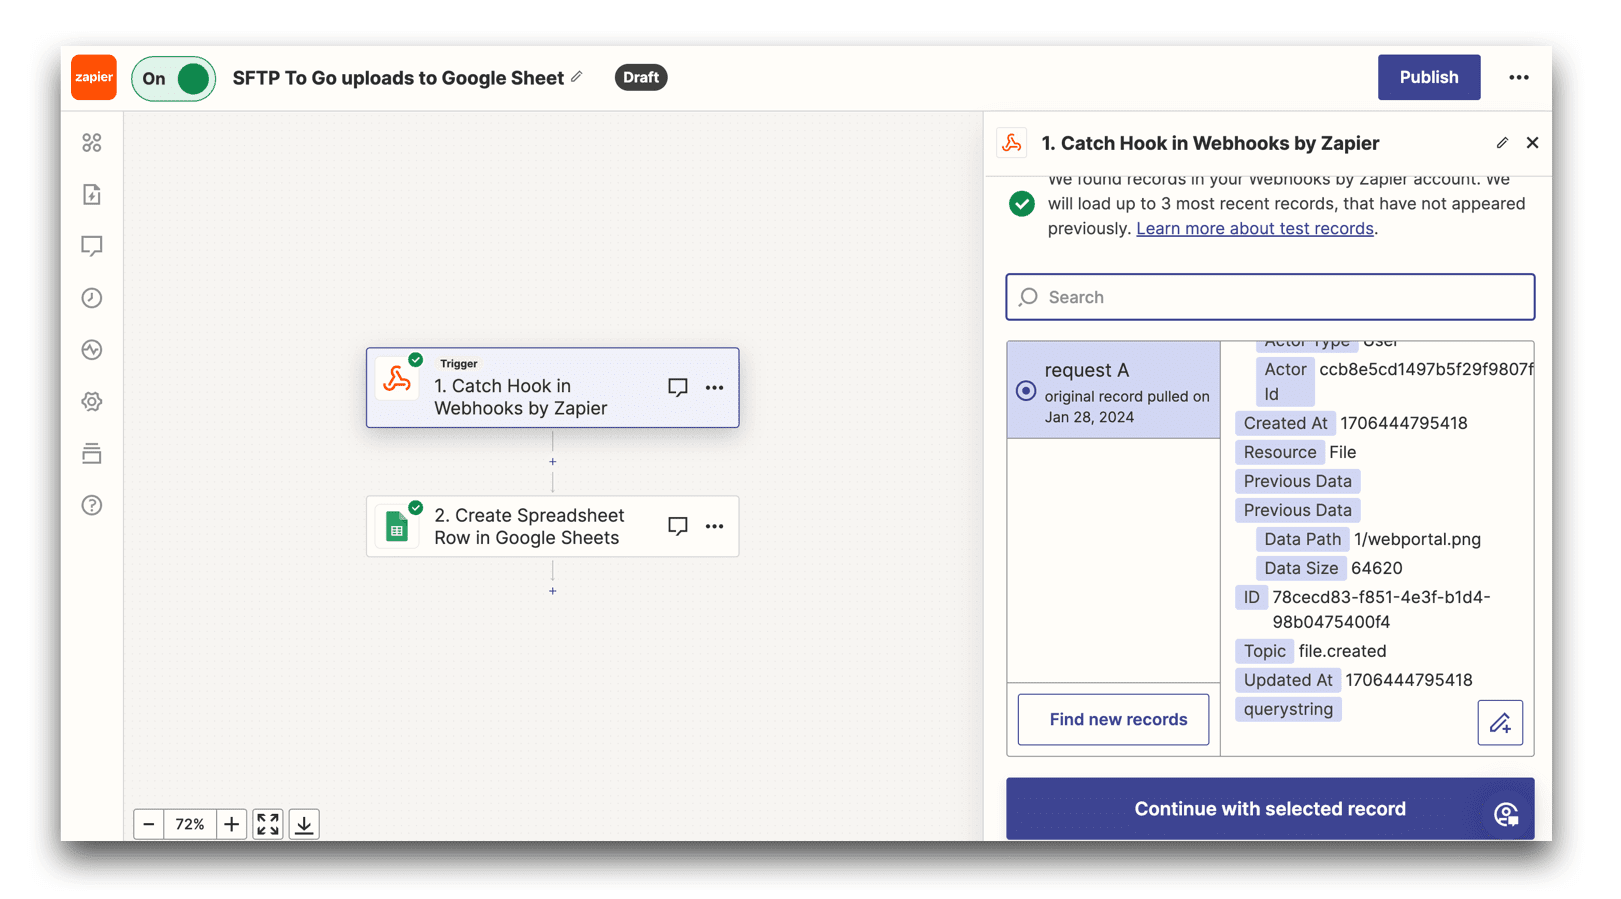
Task: Zoom out the canvas with minus button
Action: click(149, 824)
